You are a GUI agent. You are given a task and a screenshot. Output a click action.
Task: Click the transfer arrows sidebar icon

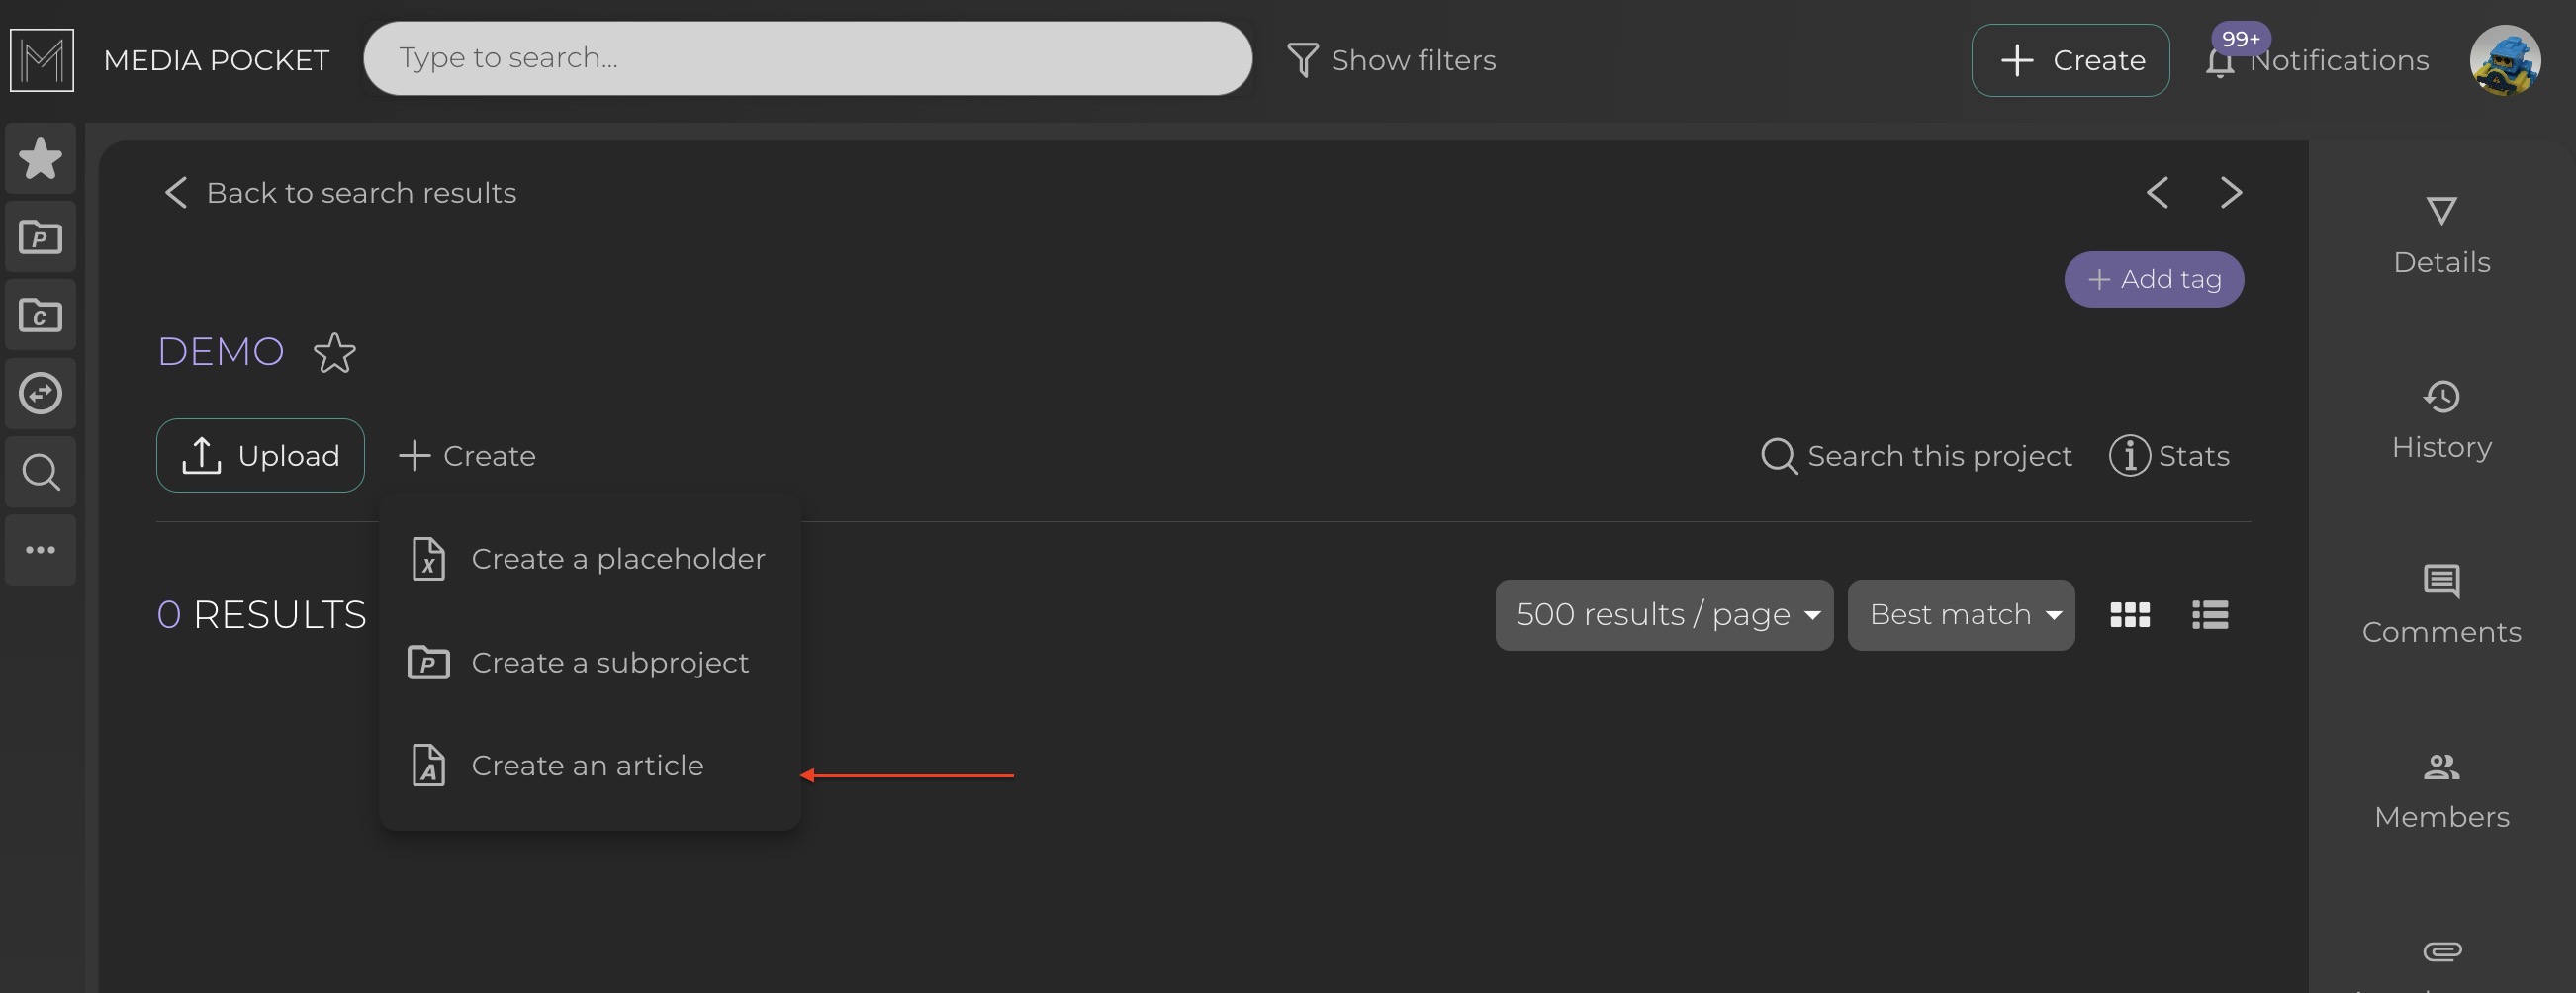pos(40,393)
